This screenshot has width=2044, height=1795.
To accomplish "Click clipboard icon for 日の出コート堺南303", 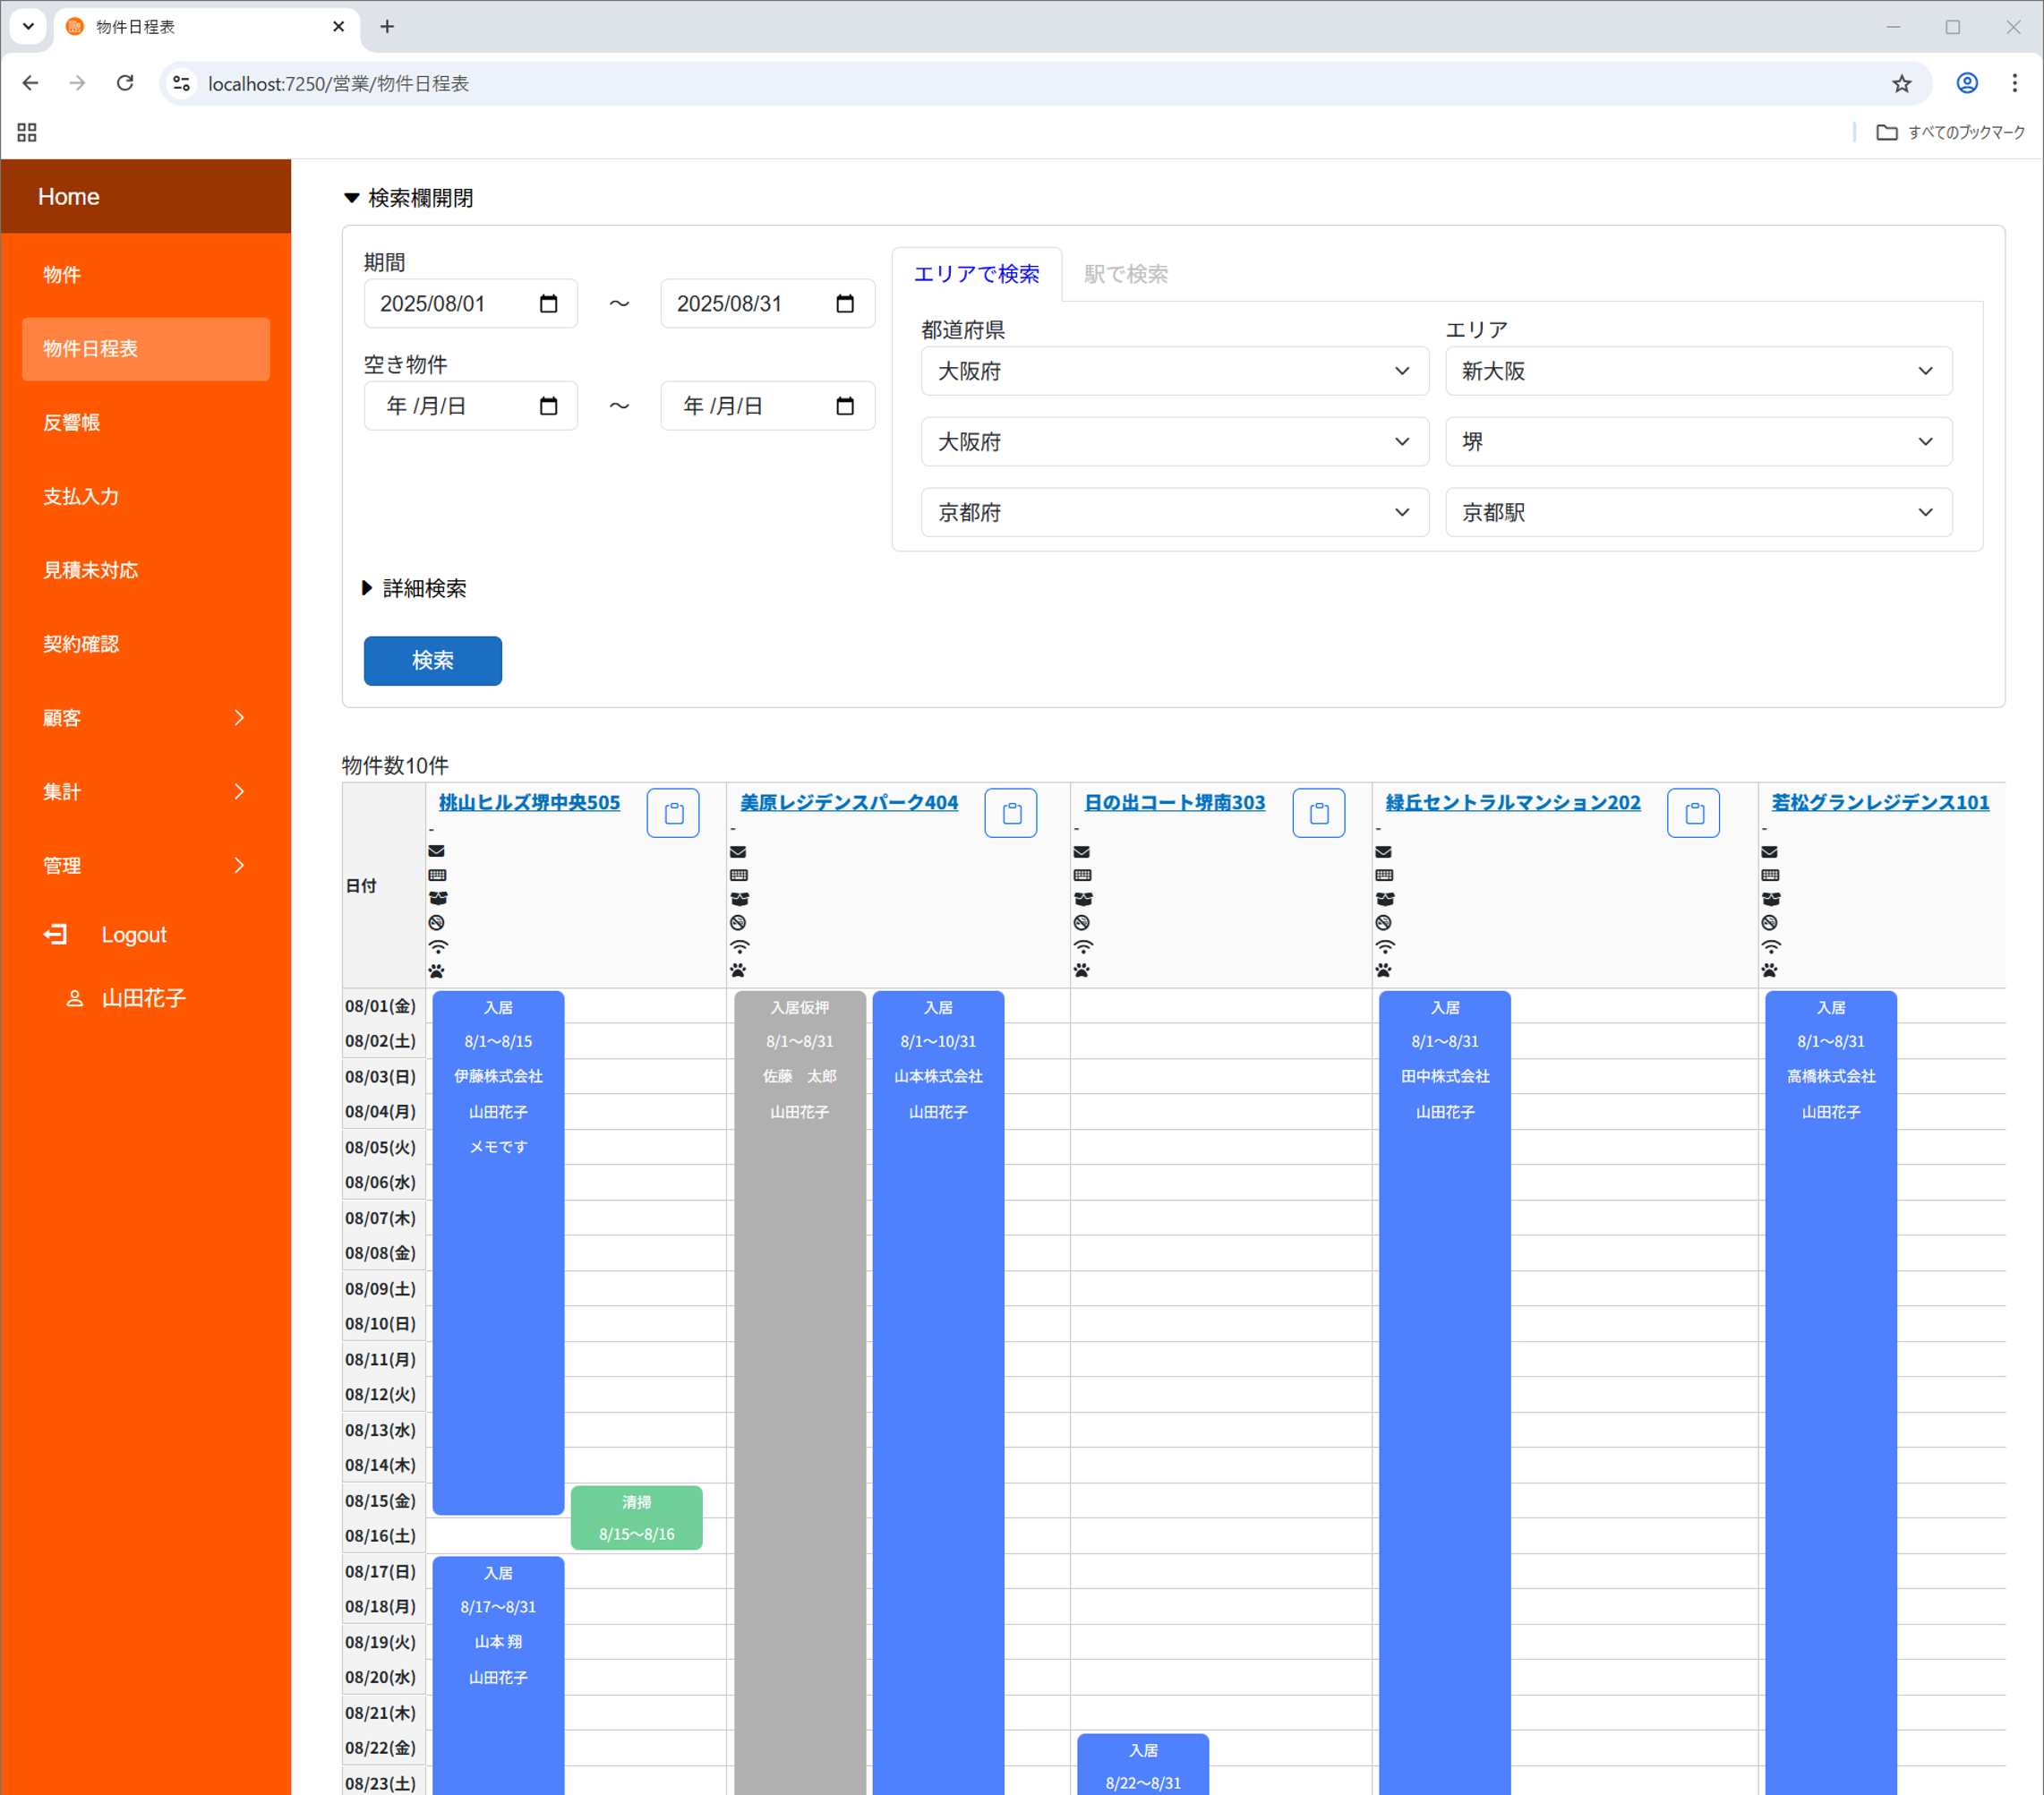I will (x=1318, y=813).
